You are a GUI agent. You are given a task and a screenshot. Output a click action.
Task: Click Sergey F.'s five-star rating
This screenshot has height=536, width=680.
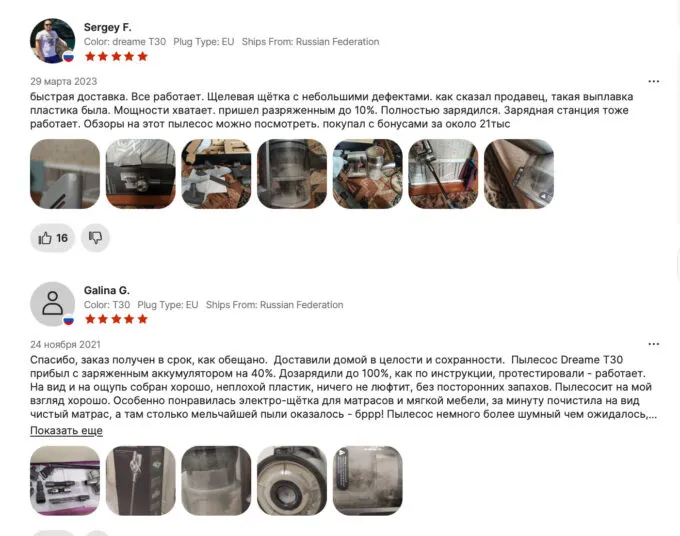click(x=116, y=56)
